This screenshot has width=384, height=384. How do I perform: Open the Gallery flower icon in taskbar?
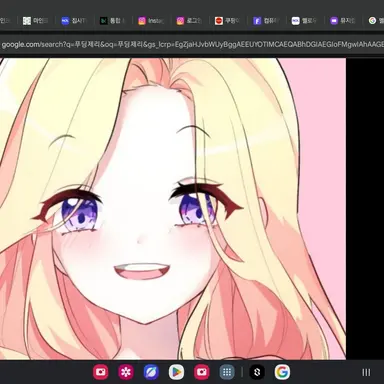pos(126,372)
